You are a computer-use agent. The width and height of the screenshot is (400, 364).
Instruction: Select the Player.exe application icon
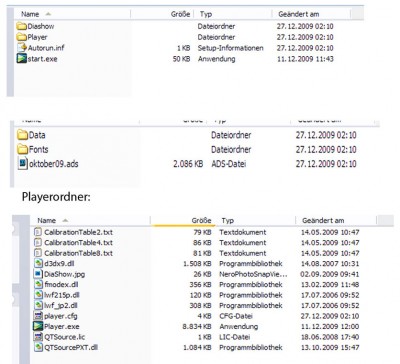click(38, 326)
